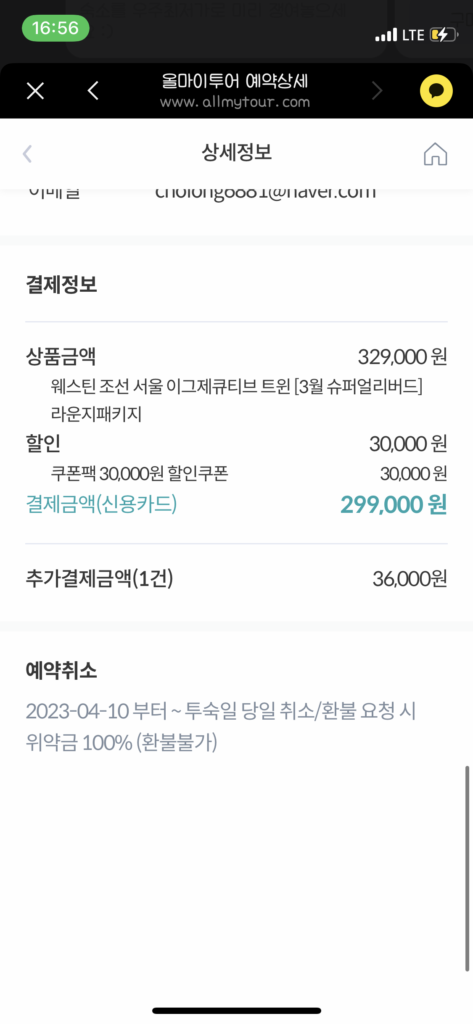Go back using the browser back arrow
Viewport: 473px width, 1024px height.
(x=93, y=91)
